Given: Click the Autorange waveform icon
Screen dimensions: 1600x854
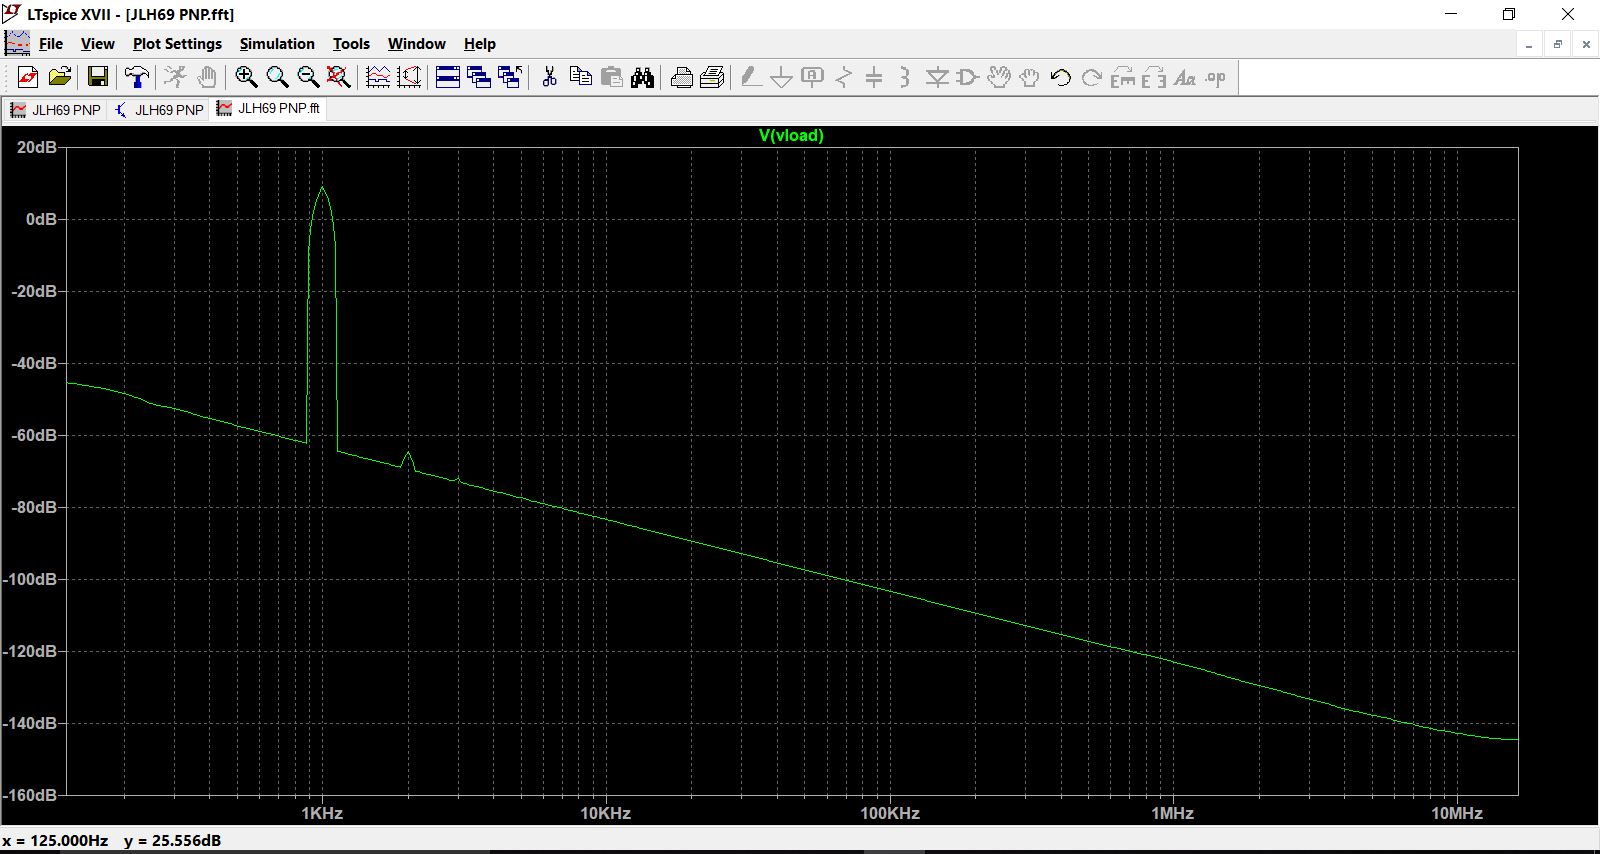Looking at the screenshot, I should (x=378, y=77).
